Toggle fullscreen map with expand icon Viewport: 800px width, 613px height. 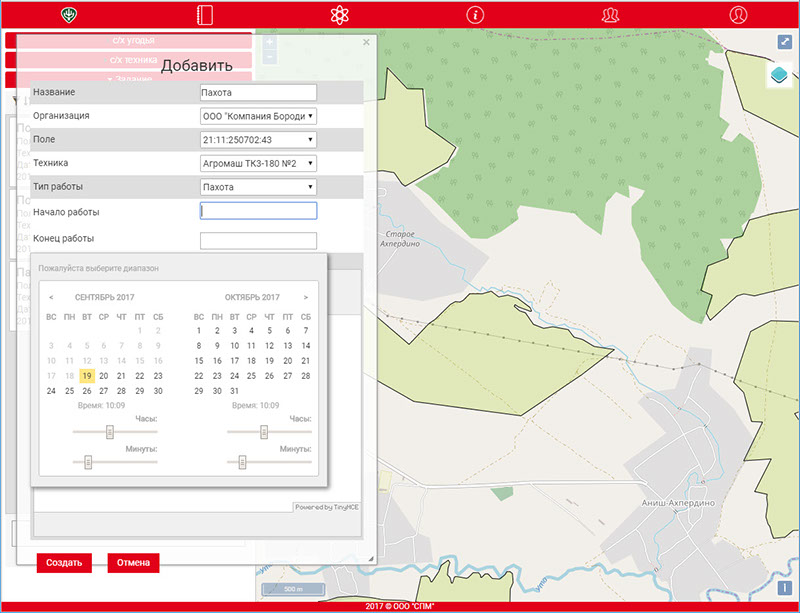pyautogui.click(x=785, y=42)
